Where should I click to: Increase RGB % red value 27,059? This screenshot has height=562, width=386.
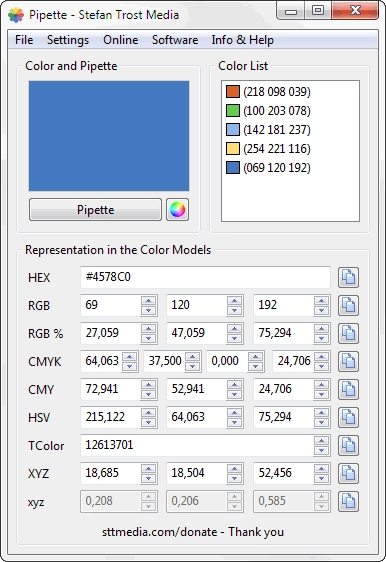coord(148,329)
